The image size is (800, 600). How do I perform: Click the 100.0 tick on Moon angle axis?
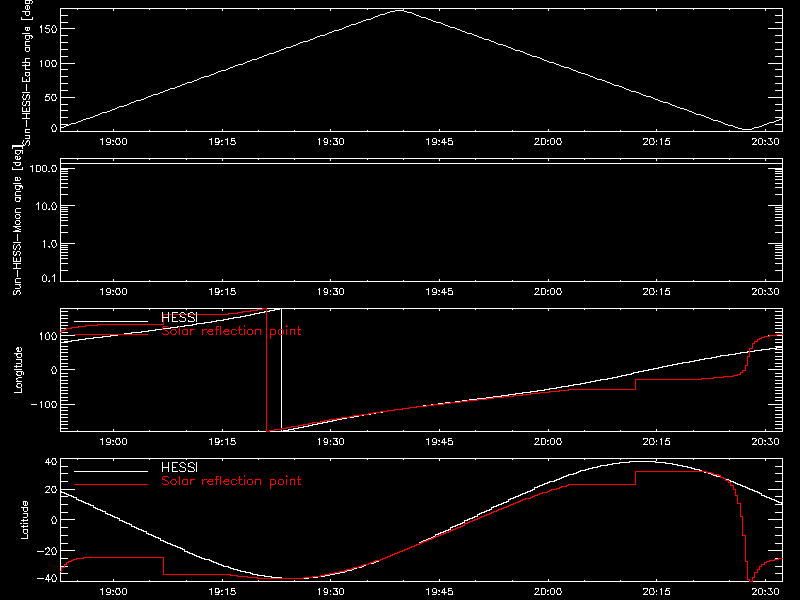click(43, 168)
